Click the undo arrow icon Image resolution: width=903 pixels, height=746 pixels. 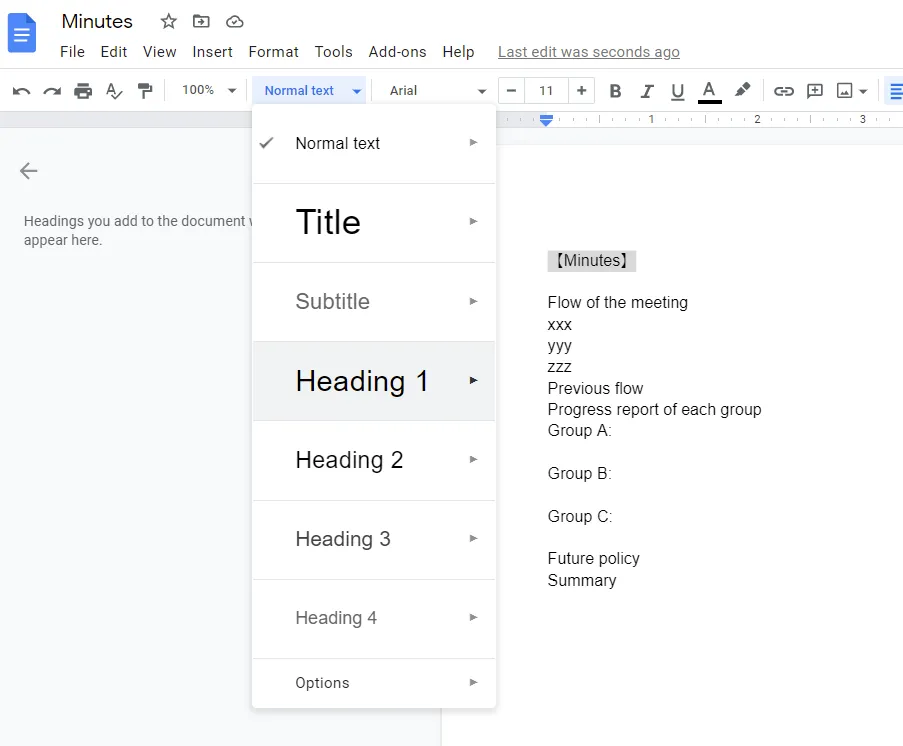pyautogui.click(x=21, y=91)
